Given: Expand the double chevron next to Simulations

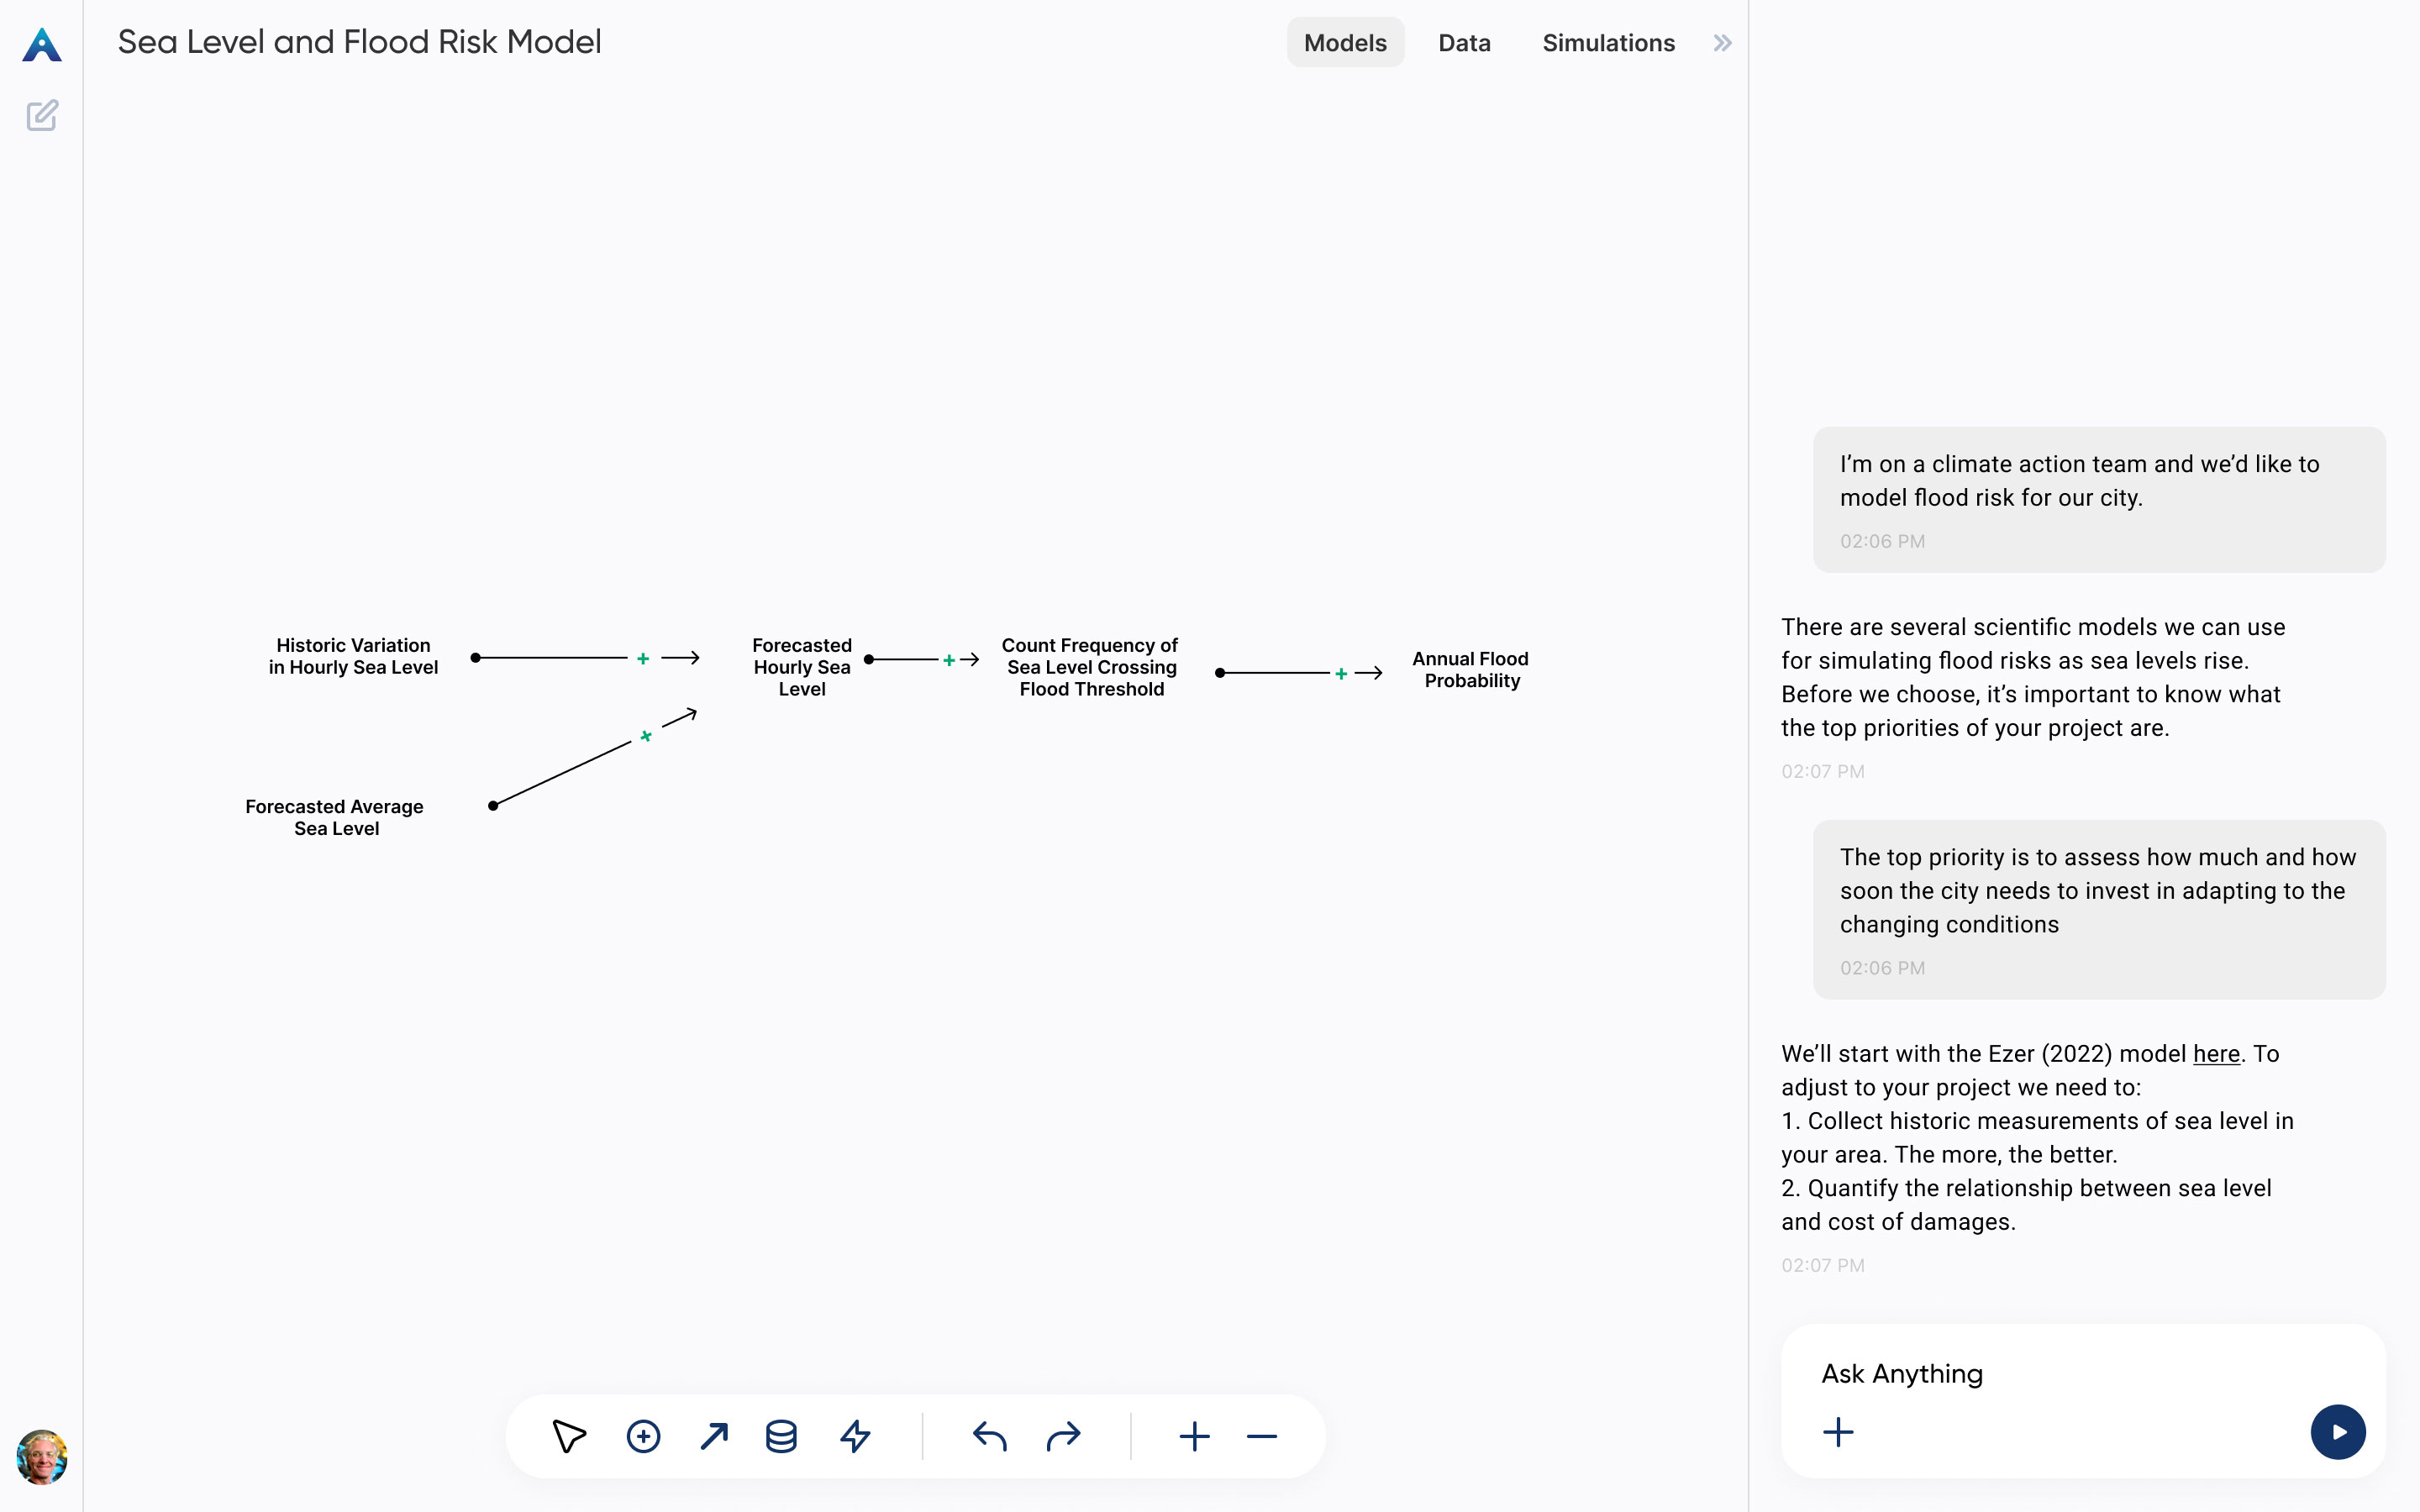Looking at the screenshot, I should 1722,43.
